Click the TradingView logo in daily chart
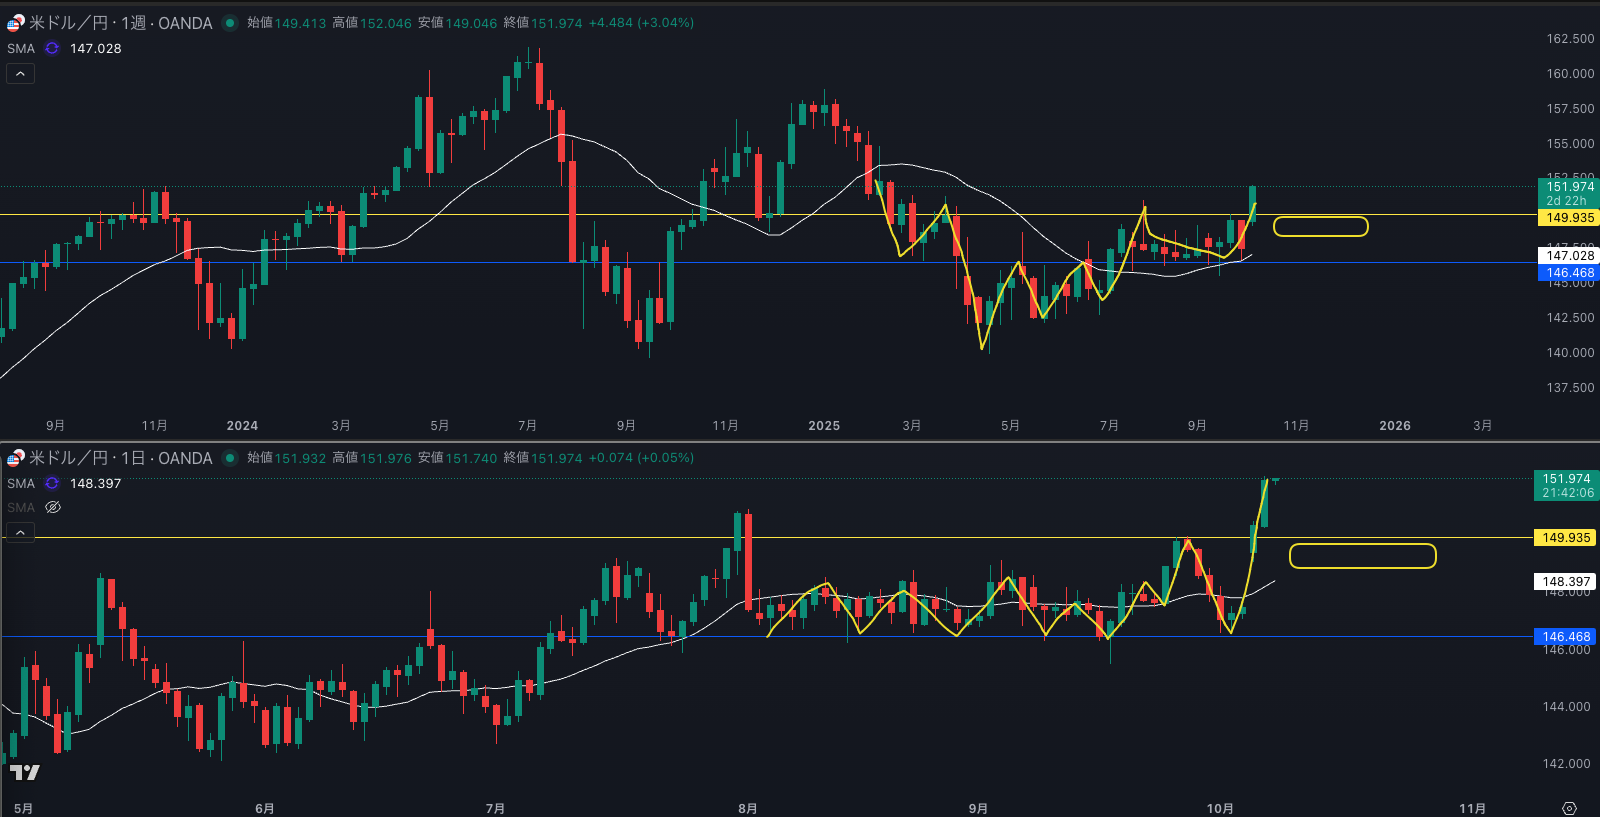This screenshot has width=1600, height=817. [x=24, y=772]
